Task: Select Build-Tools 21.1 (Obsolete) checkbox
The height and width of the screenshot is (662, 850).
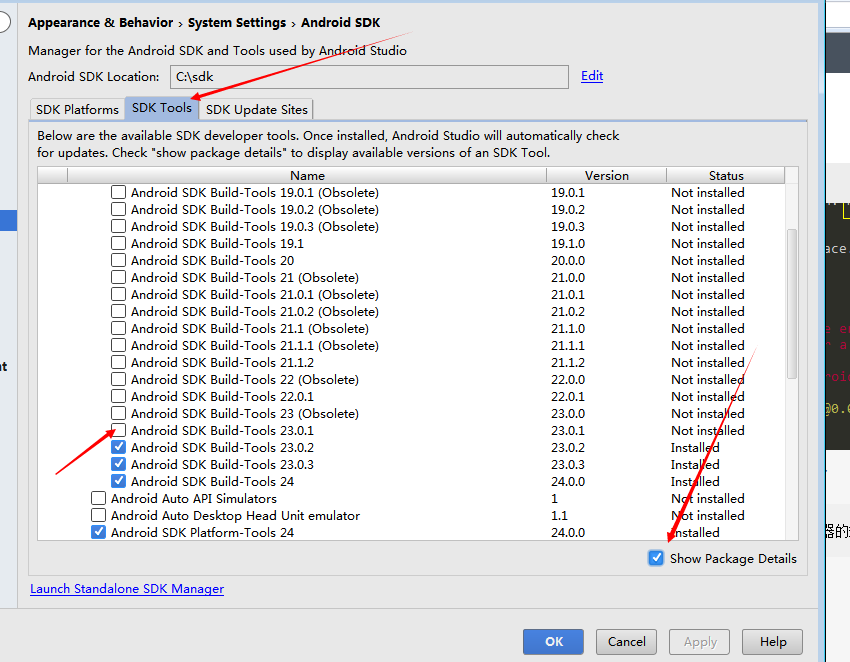Action: 118,328
